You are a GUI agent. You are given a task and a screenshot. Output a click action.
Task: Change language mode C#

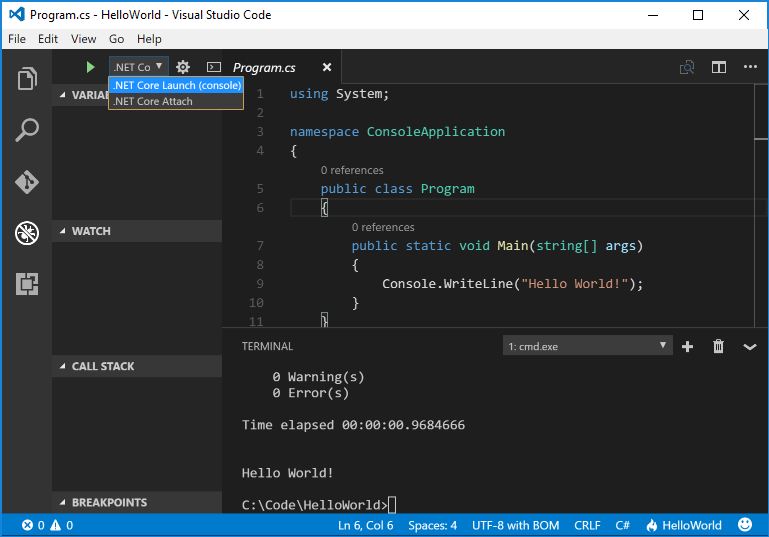tap(622, 525)
